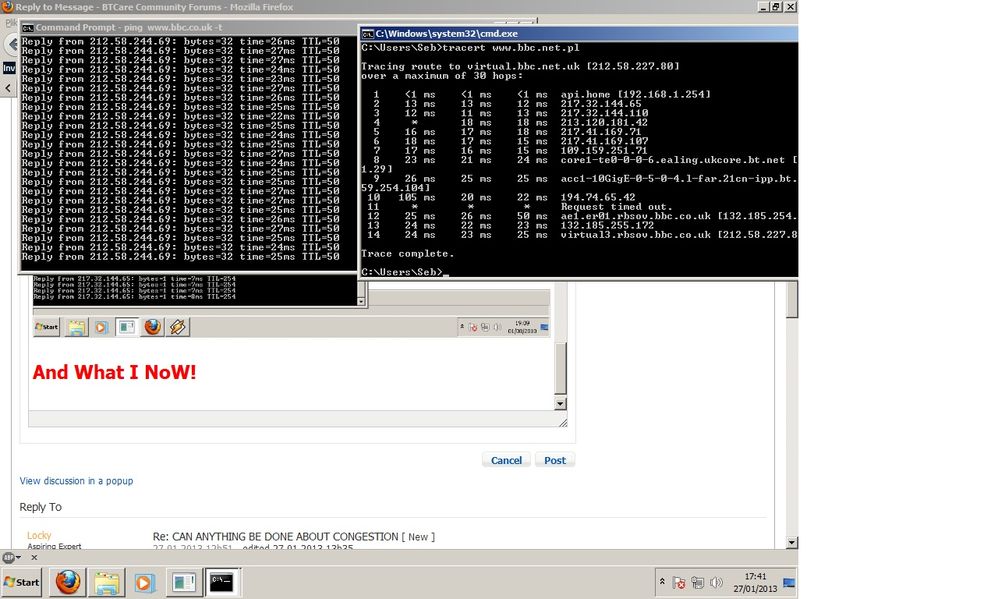
Task: Launch Windows Media Player from taskbar
Action: coord(145,582)
